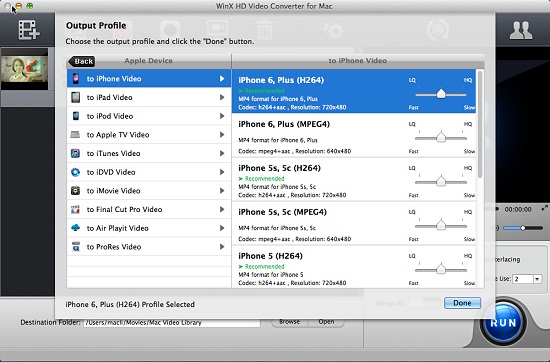Pick the iDVD Video disc icon
The width and height of the screenshot is (550, 362).
coord(75,172)
